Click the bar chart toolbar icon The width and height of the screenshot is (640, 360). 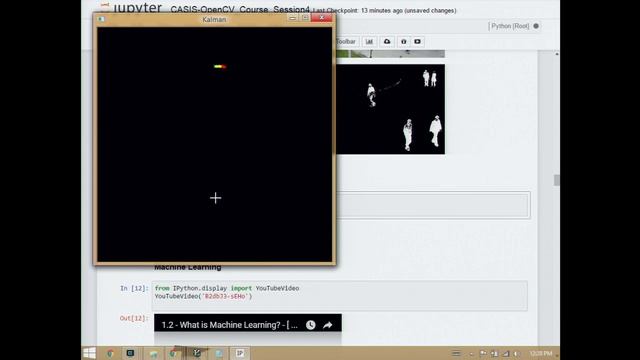[x=369, y=42]
